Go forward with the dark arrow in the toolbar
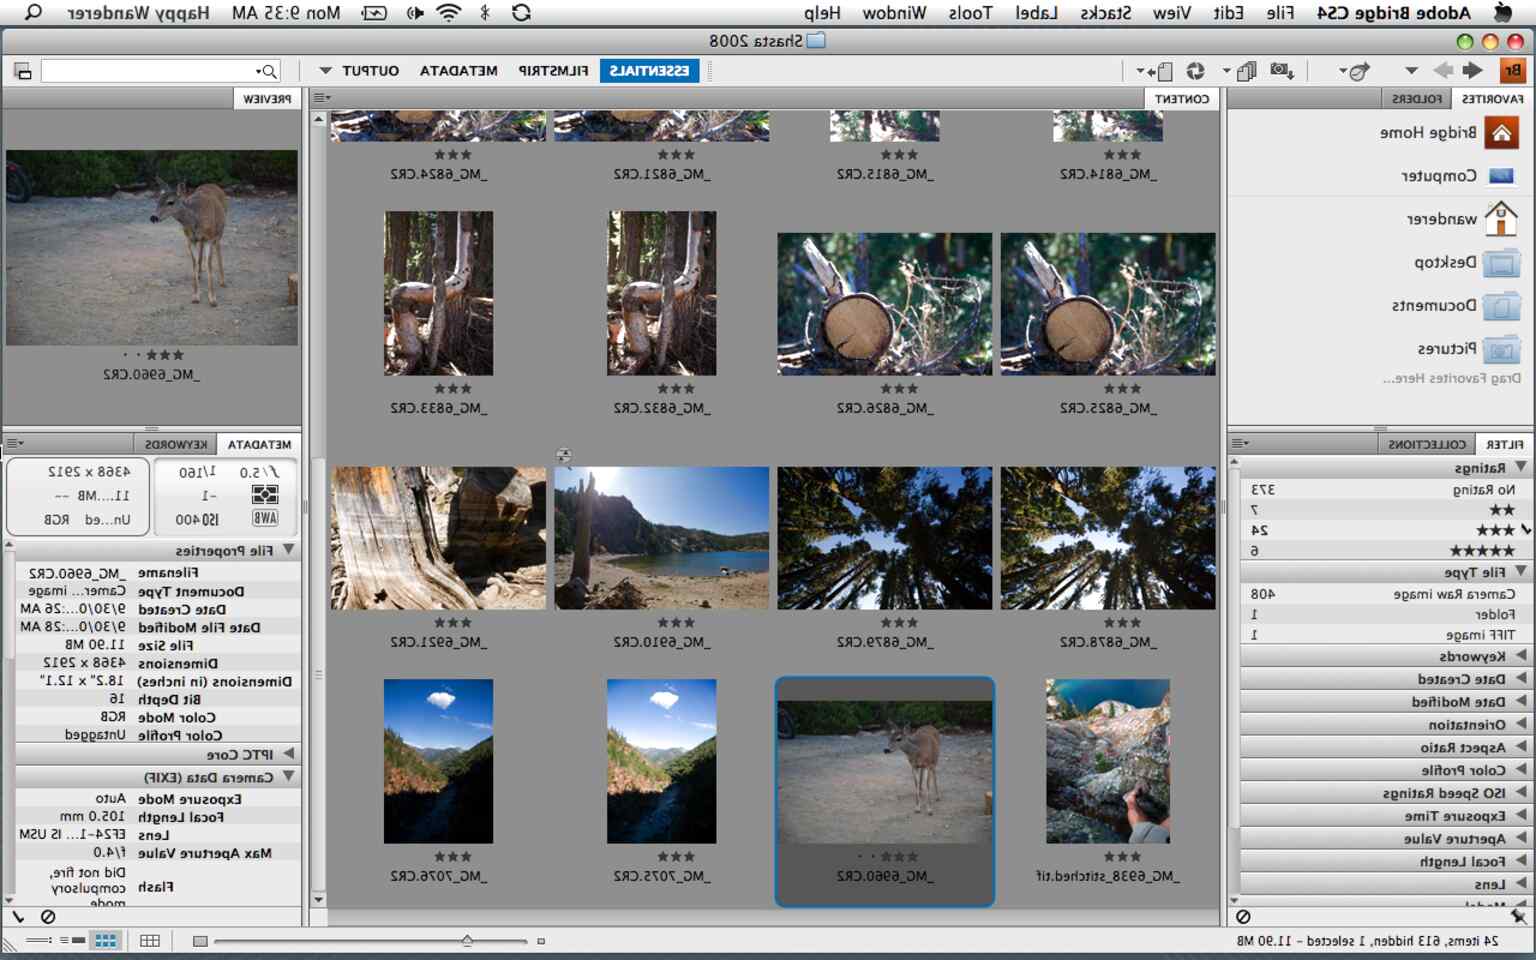 (x=1472, y=71)
